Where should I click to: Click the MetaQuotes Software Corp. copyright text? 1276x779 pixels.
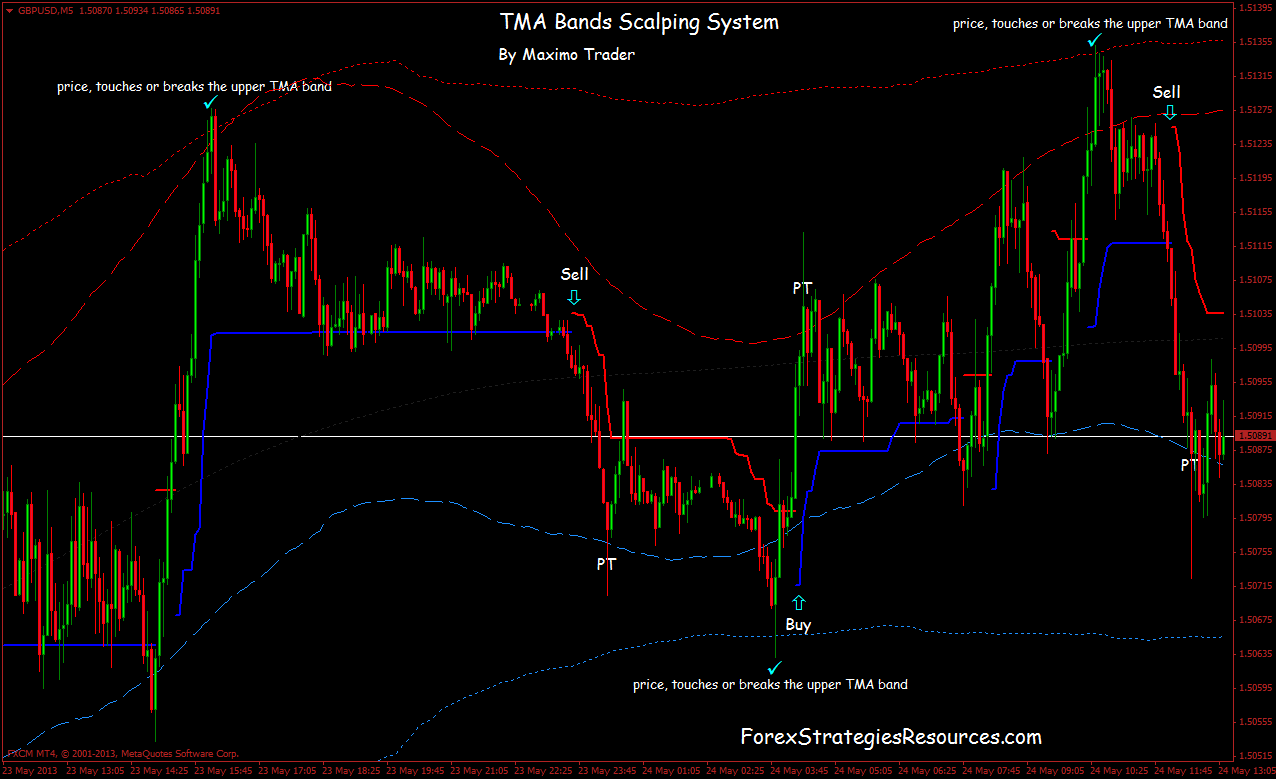(123, 753)
